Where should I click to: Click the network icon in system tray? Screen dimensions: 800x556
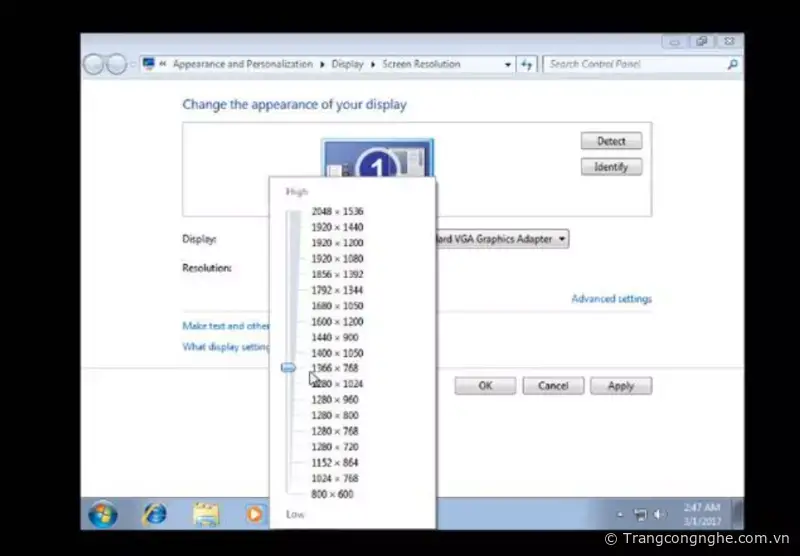640,515
